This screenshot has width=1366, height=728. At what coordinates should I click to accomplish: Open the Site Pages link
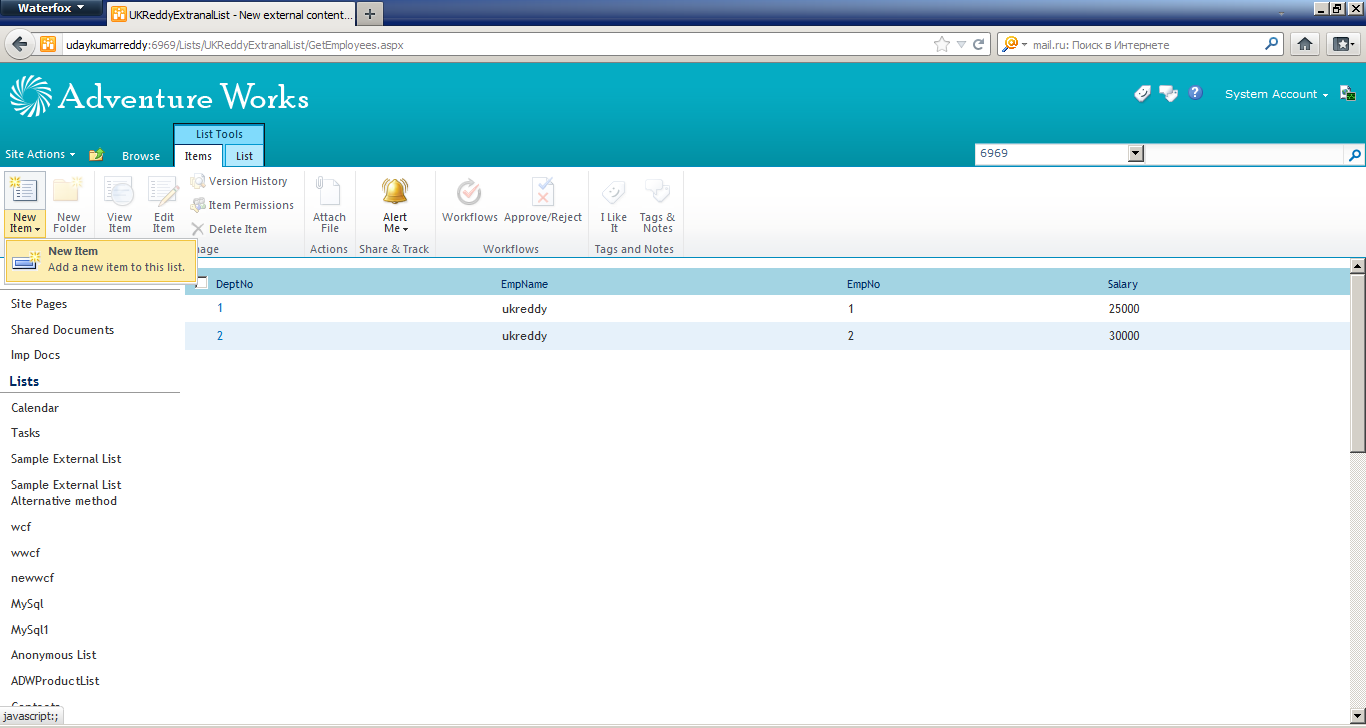pos(39,304)
